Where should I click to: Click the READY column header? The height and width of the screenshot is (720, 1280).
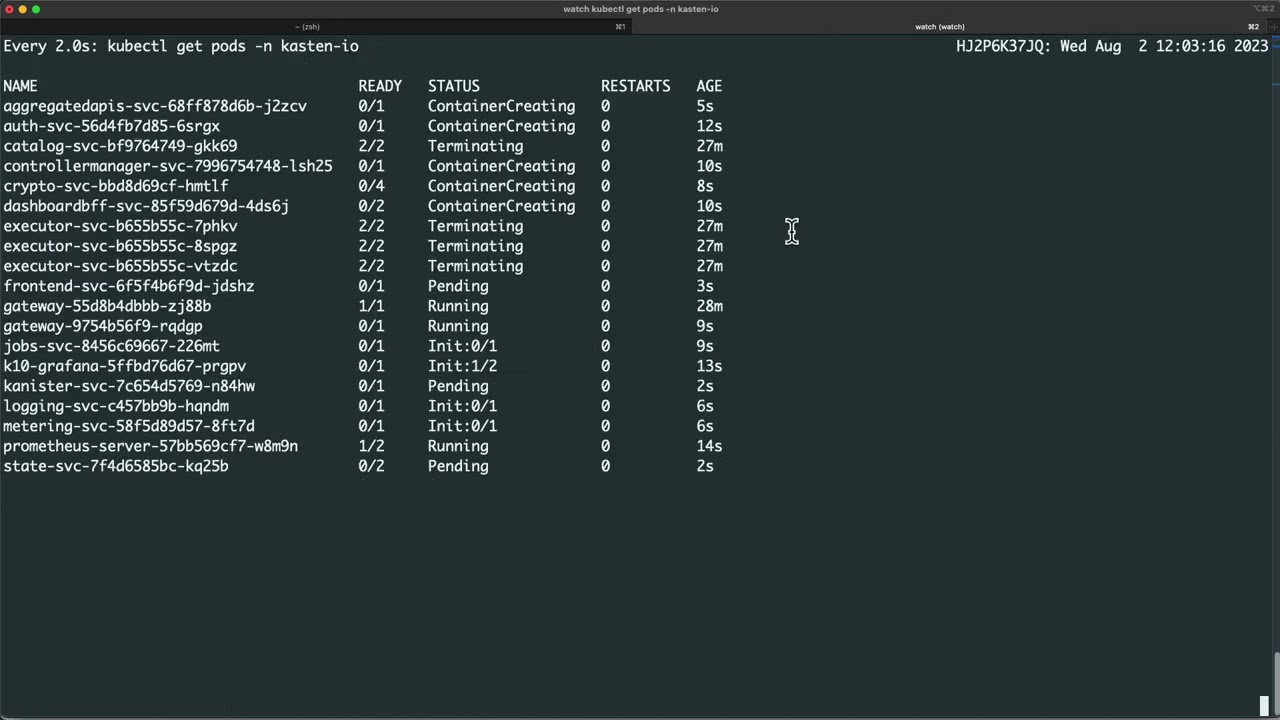click(380, 86)
